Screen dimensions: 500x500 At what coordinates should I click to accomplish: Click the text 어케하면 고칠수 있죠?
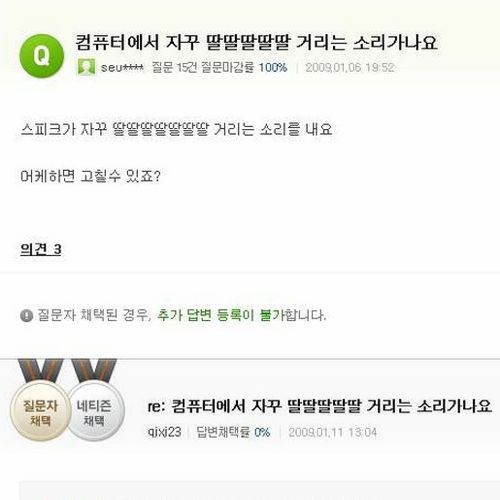click(x=90, y=176)
